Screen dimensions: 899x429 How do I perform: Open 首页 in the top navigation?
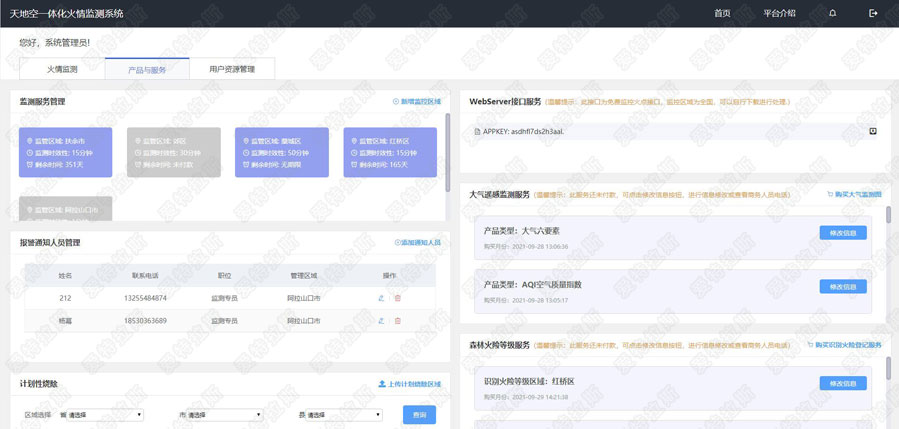[722, 14]
